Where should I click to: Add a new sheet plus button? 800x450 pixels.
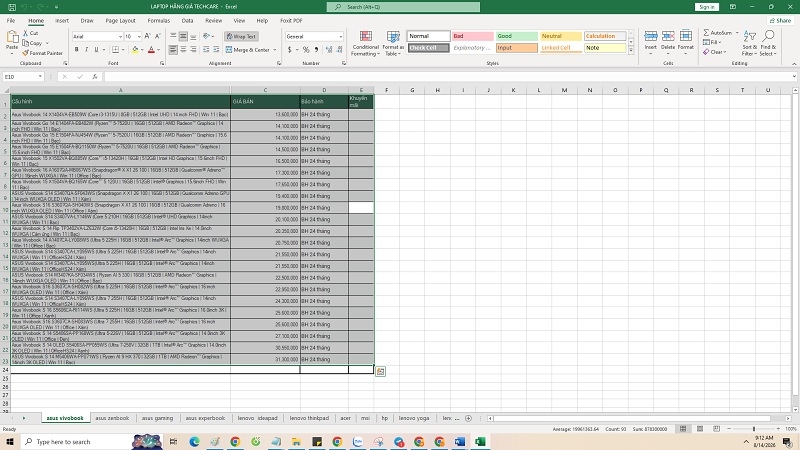(x=468, y=418)
